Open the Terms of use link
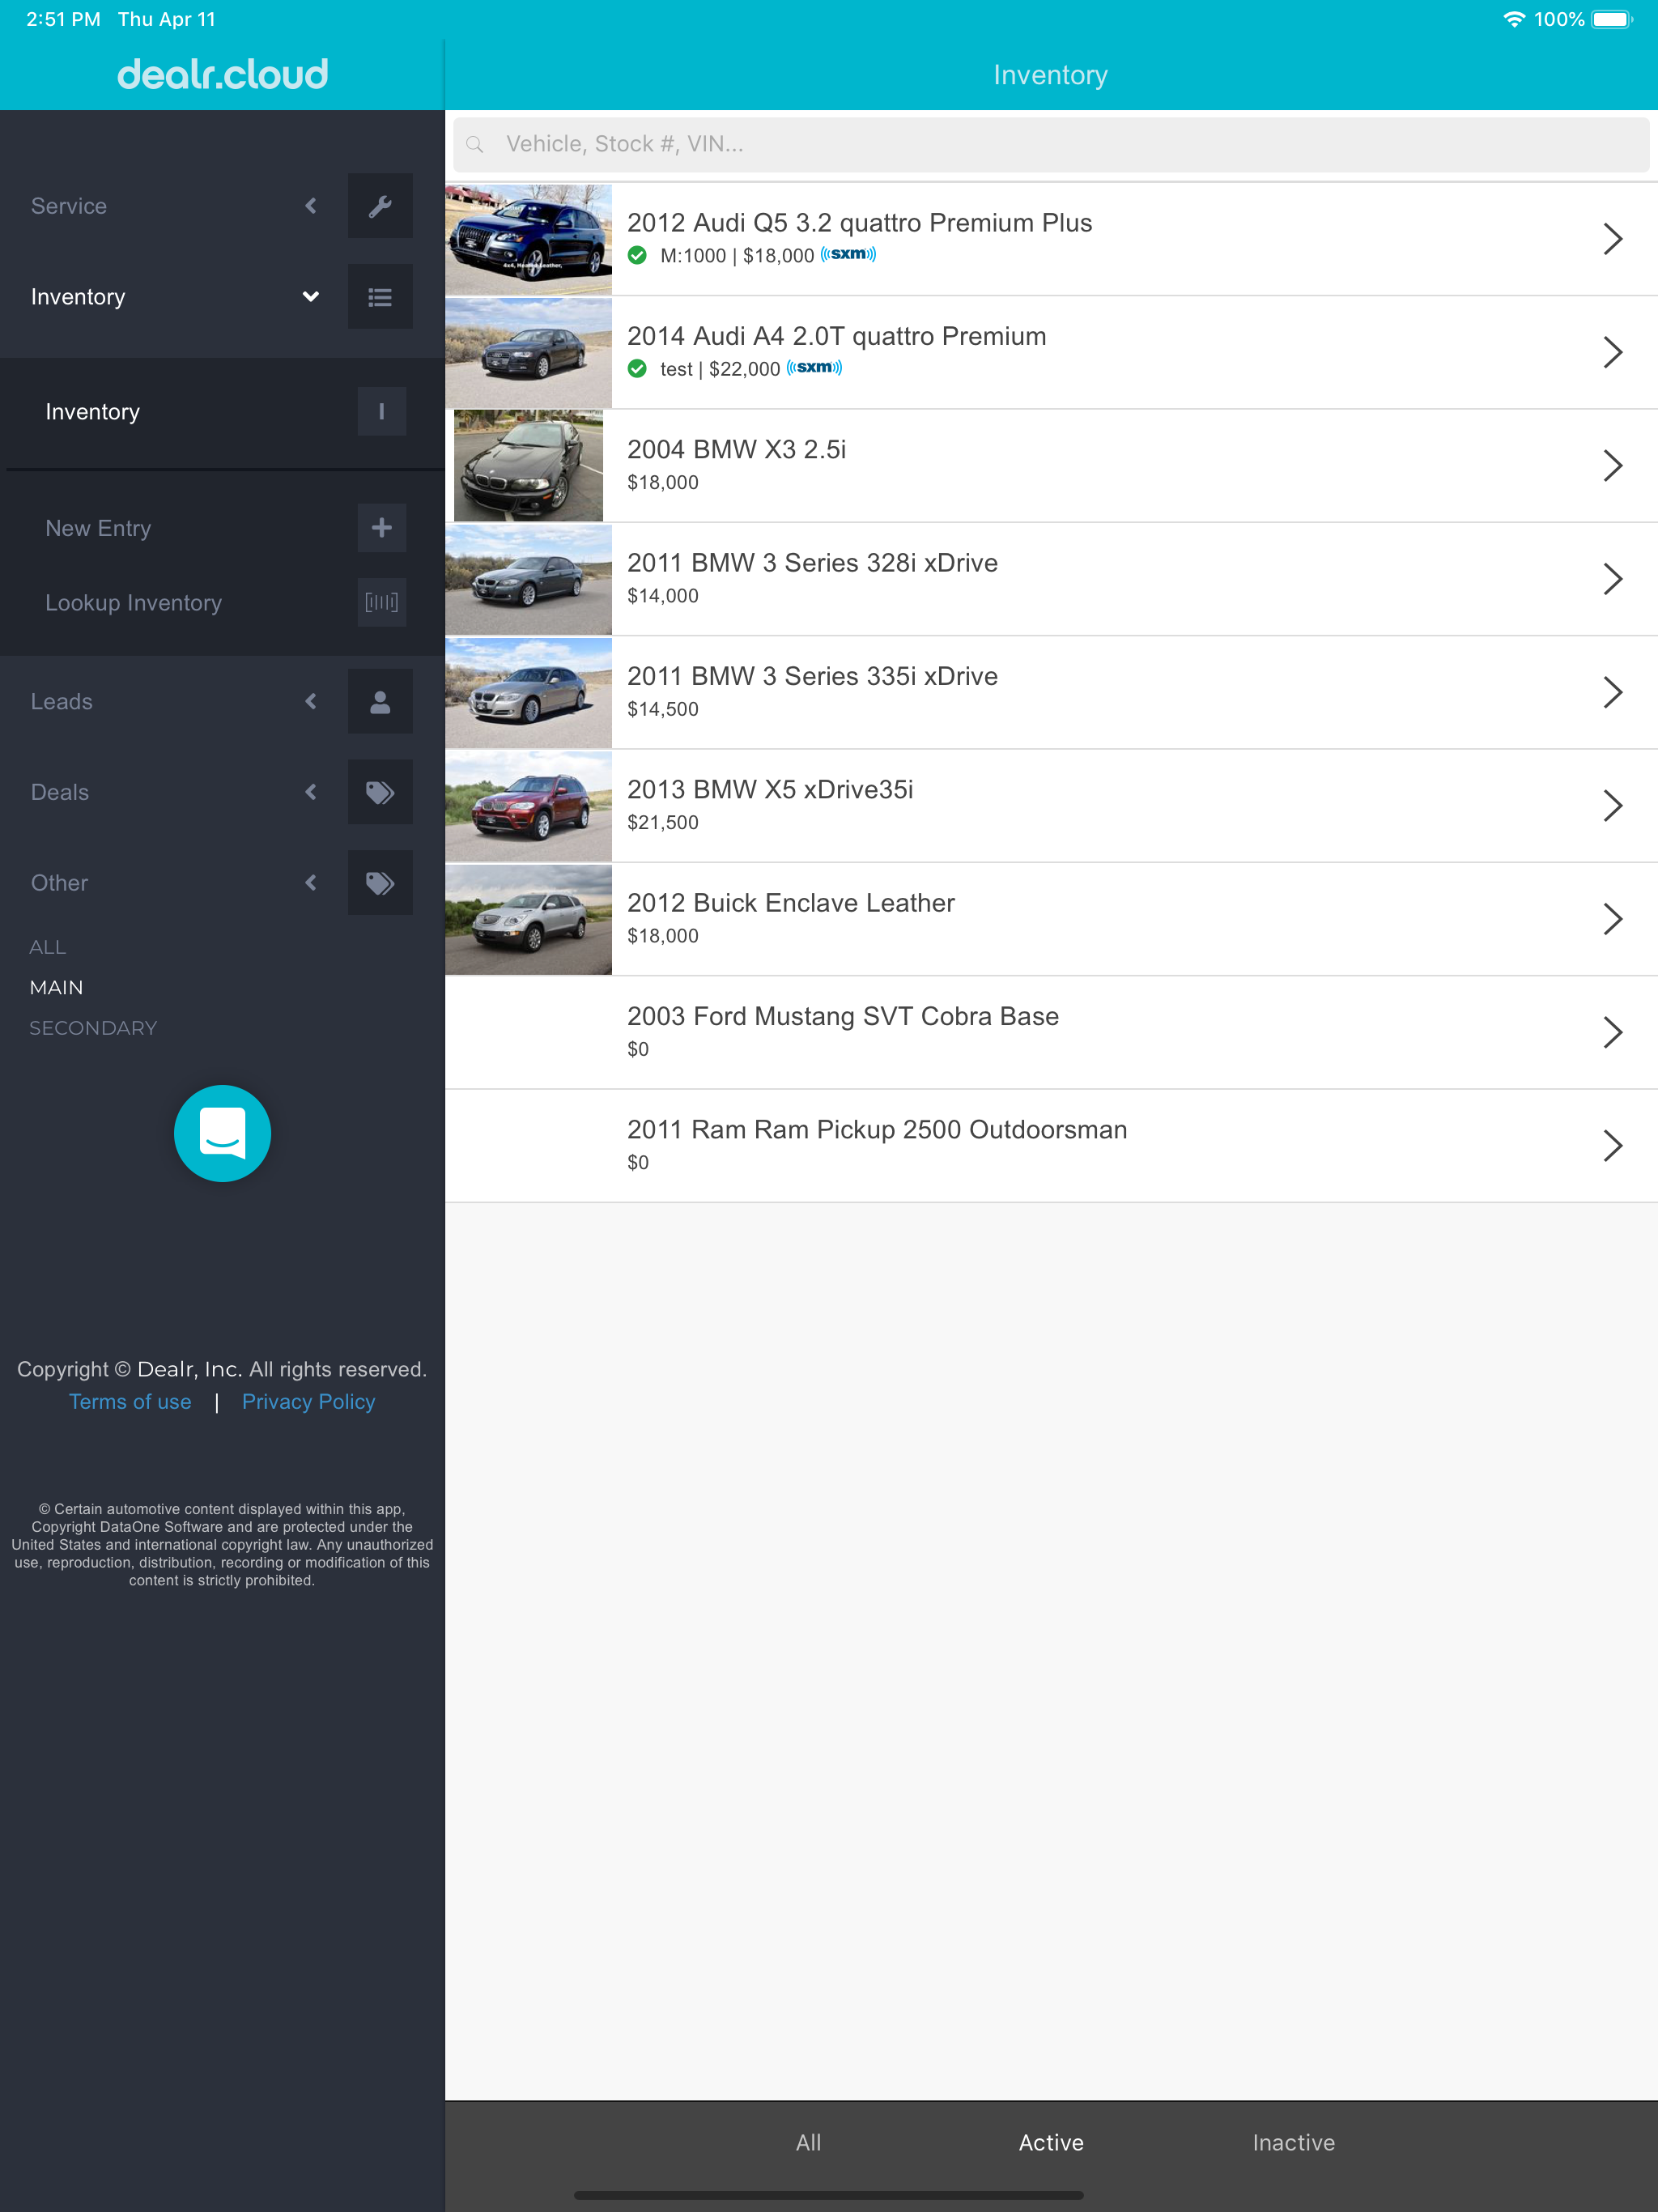Image resolution: width=1658 pixels, height=2212 pixels. [x=130, y=1402]
